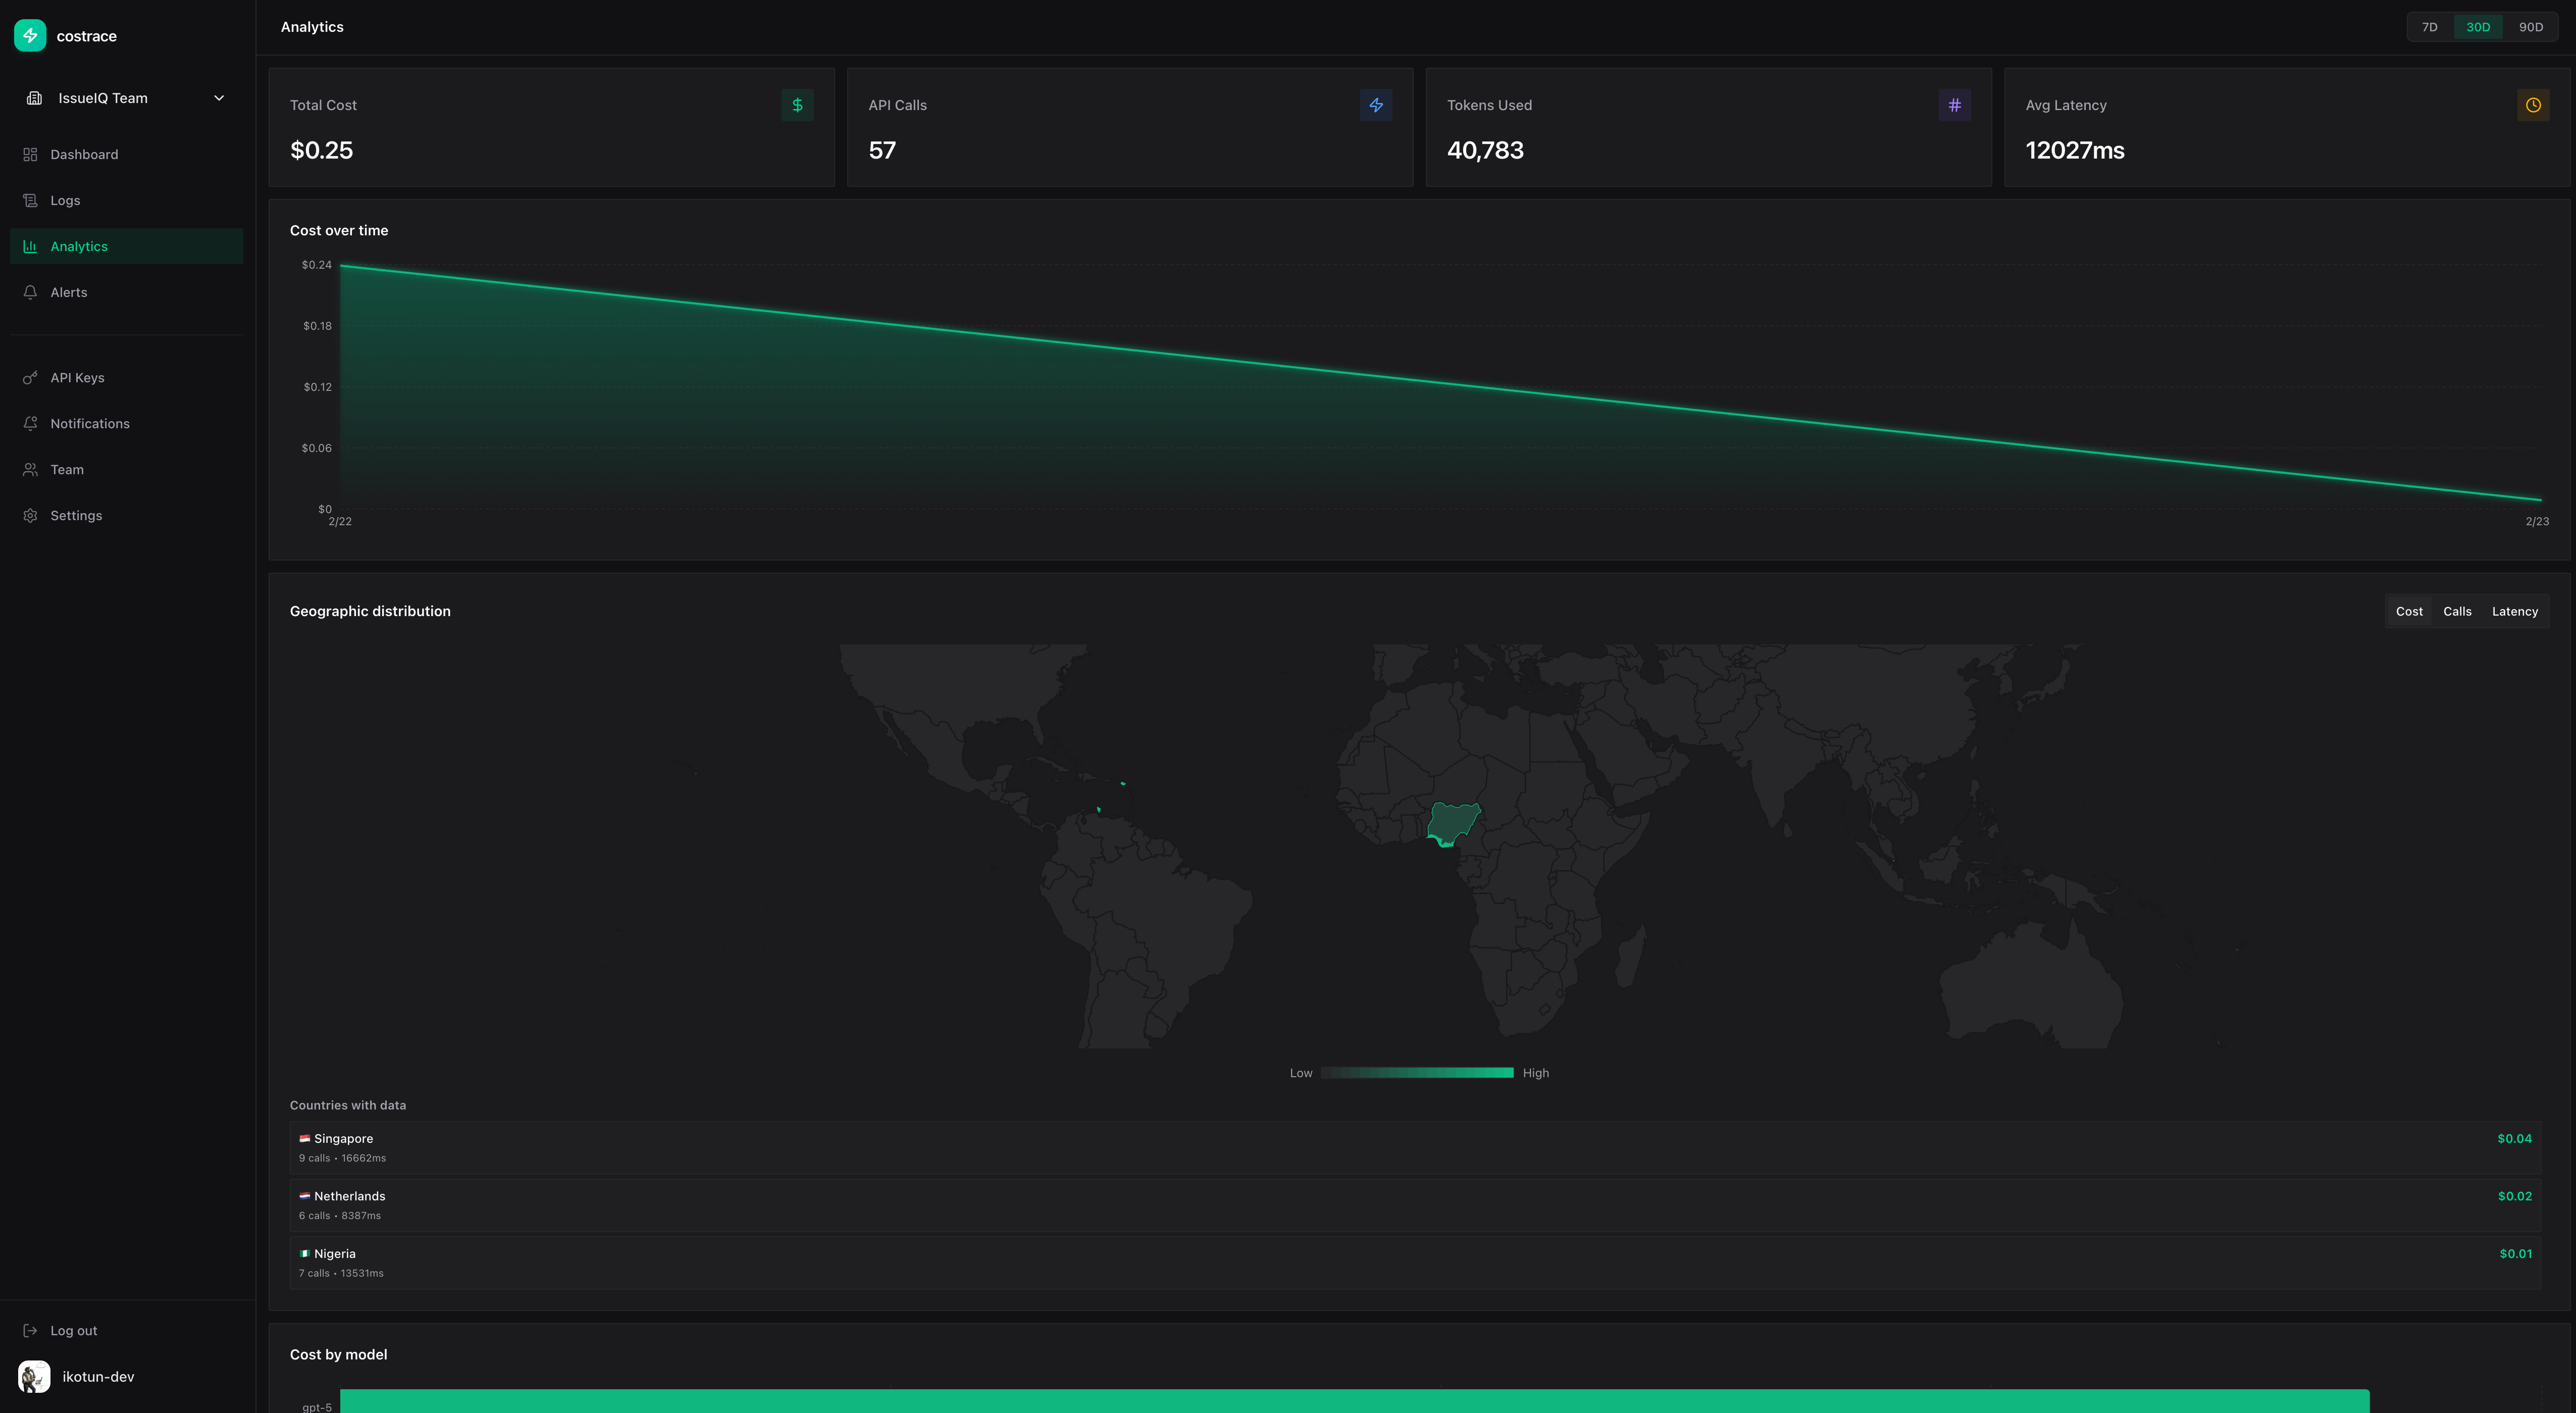Click the dollar icon on Total Cost card
Screen dimensions: 2576x1413
(x=797, y=105)
